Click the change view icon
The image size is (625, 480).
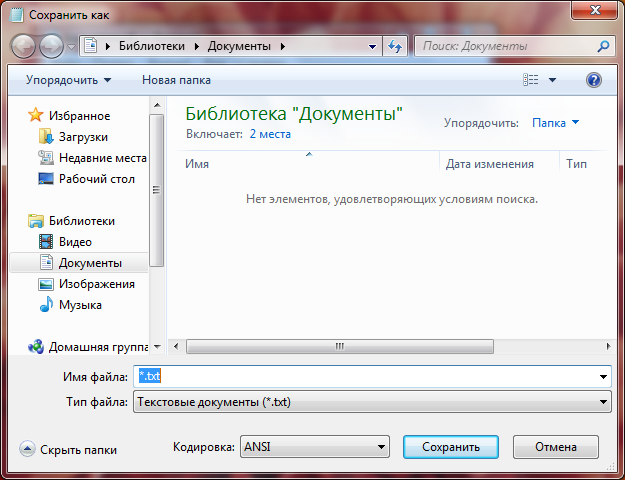click(531, 80)
